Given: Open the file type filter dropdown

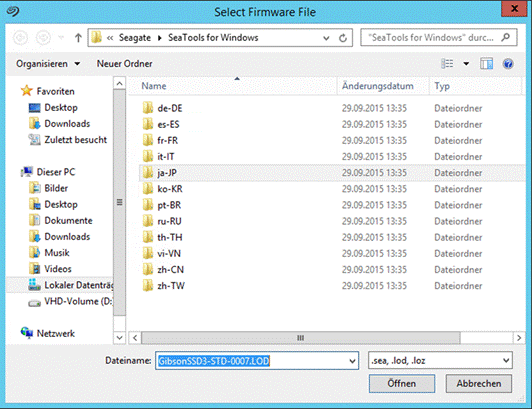Looking at the screenshot, I should tap(440, 360).
